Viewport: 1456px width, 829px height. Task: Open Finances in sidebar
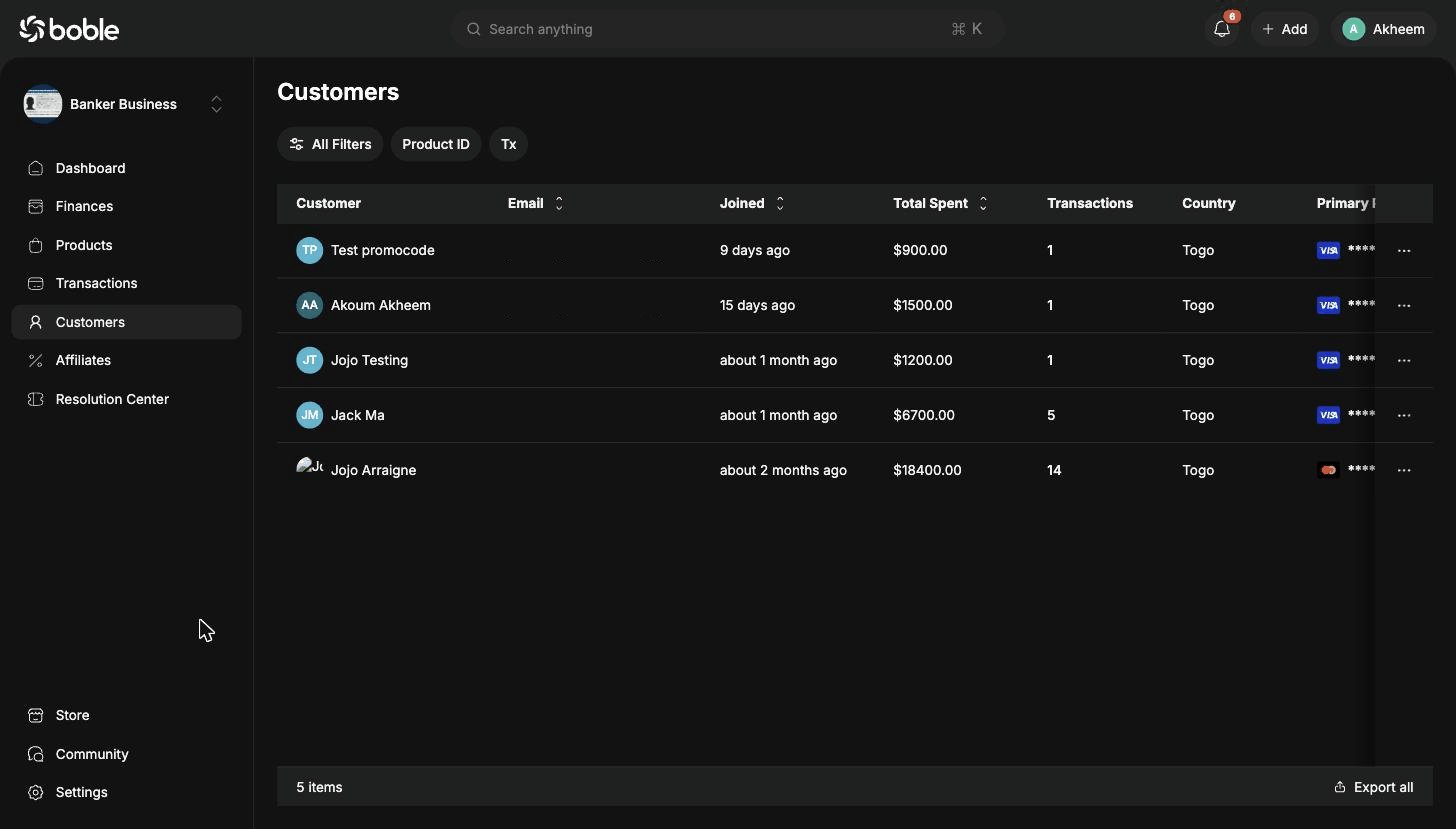[x=126, y=206]
